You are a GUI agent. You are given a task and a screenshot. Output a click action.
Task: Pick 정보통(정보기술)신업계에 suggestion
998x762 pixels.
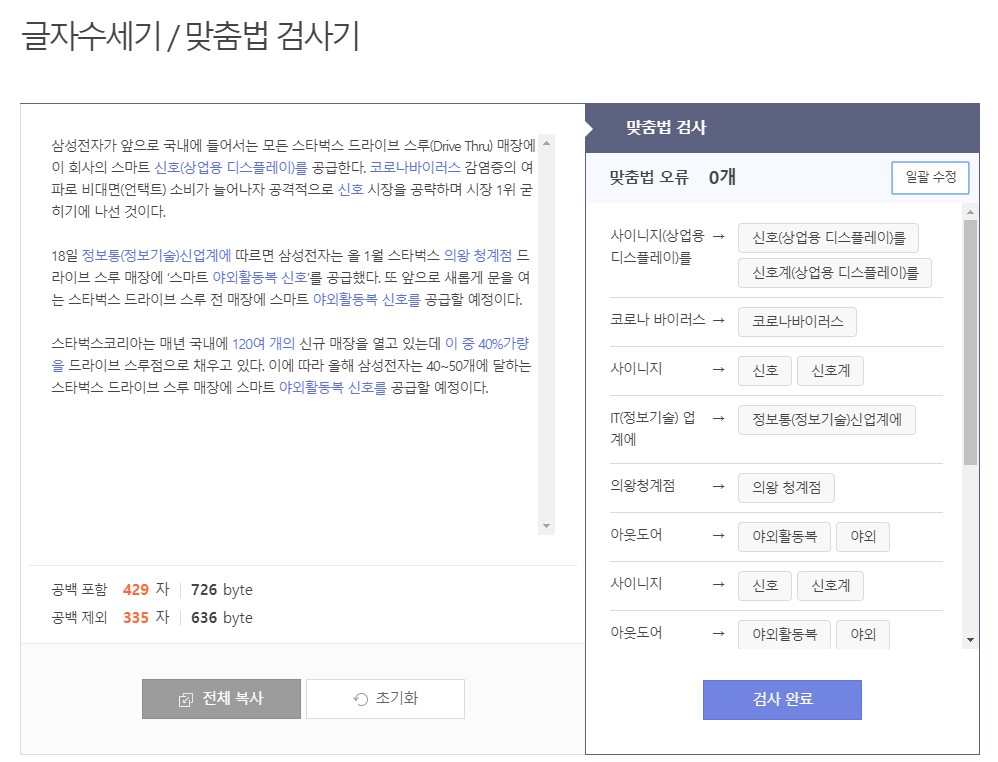click(x=826, y=420)
